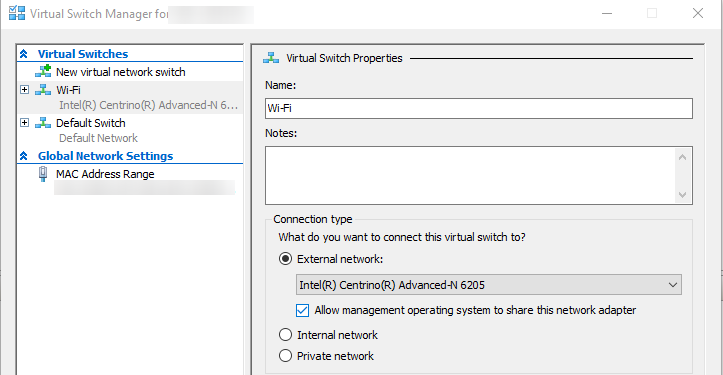This screenshot has width=723, height=375.
Task: Collapse the Virtual Switches section chevron
Action: coord(24,54)
